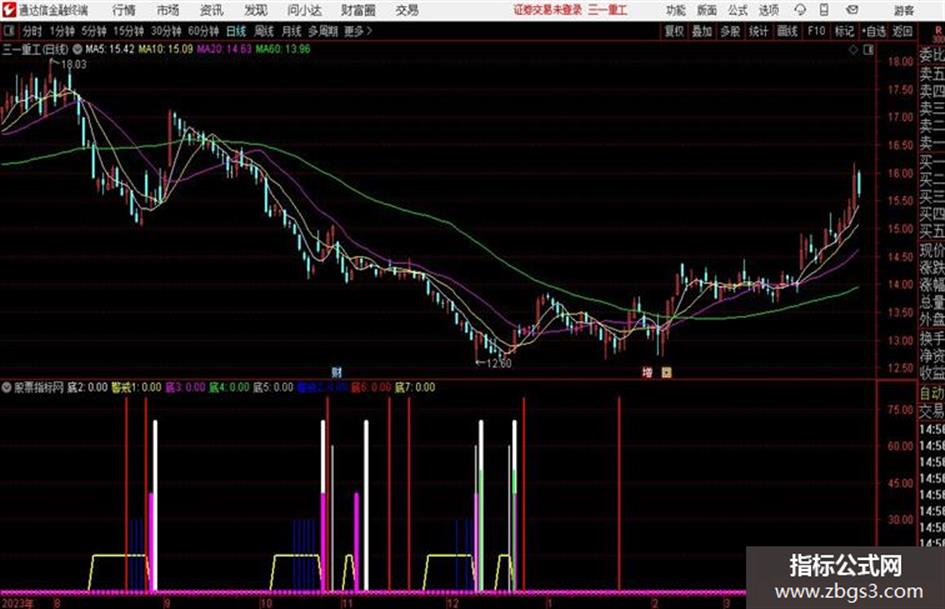
Task: Click the 多股 toolbar button
Action: click(730, 31)
